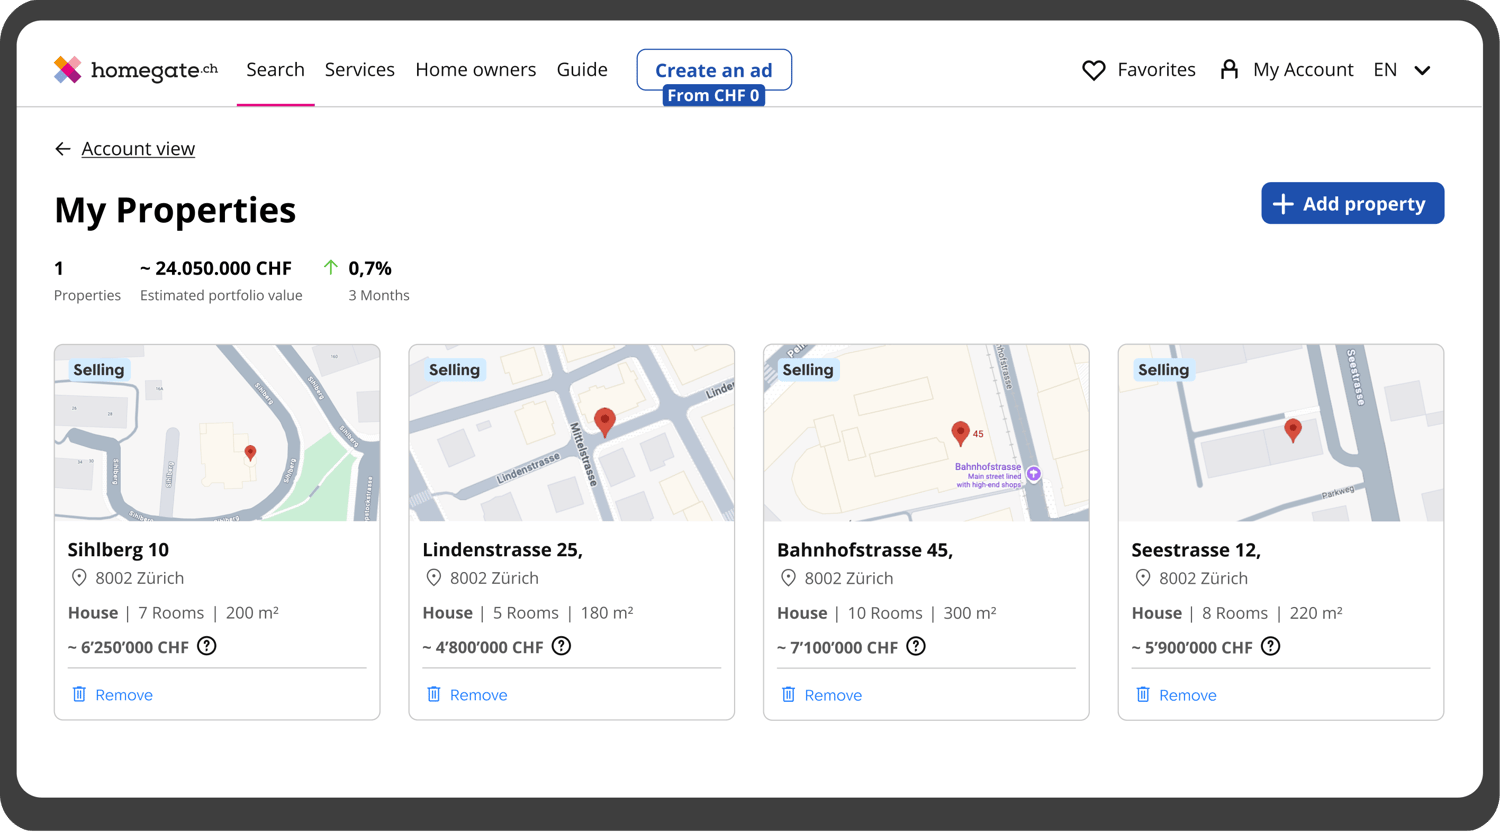Remove the Bahnhofstrasse 45 property
This screenshot has height=832, width=1500.
tap(833, 695)
